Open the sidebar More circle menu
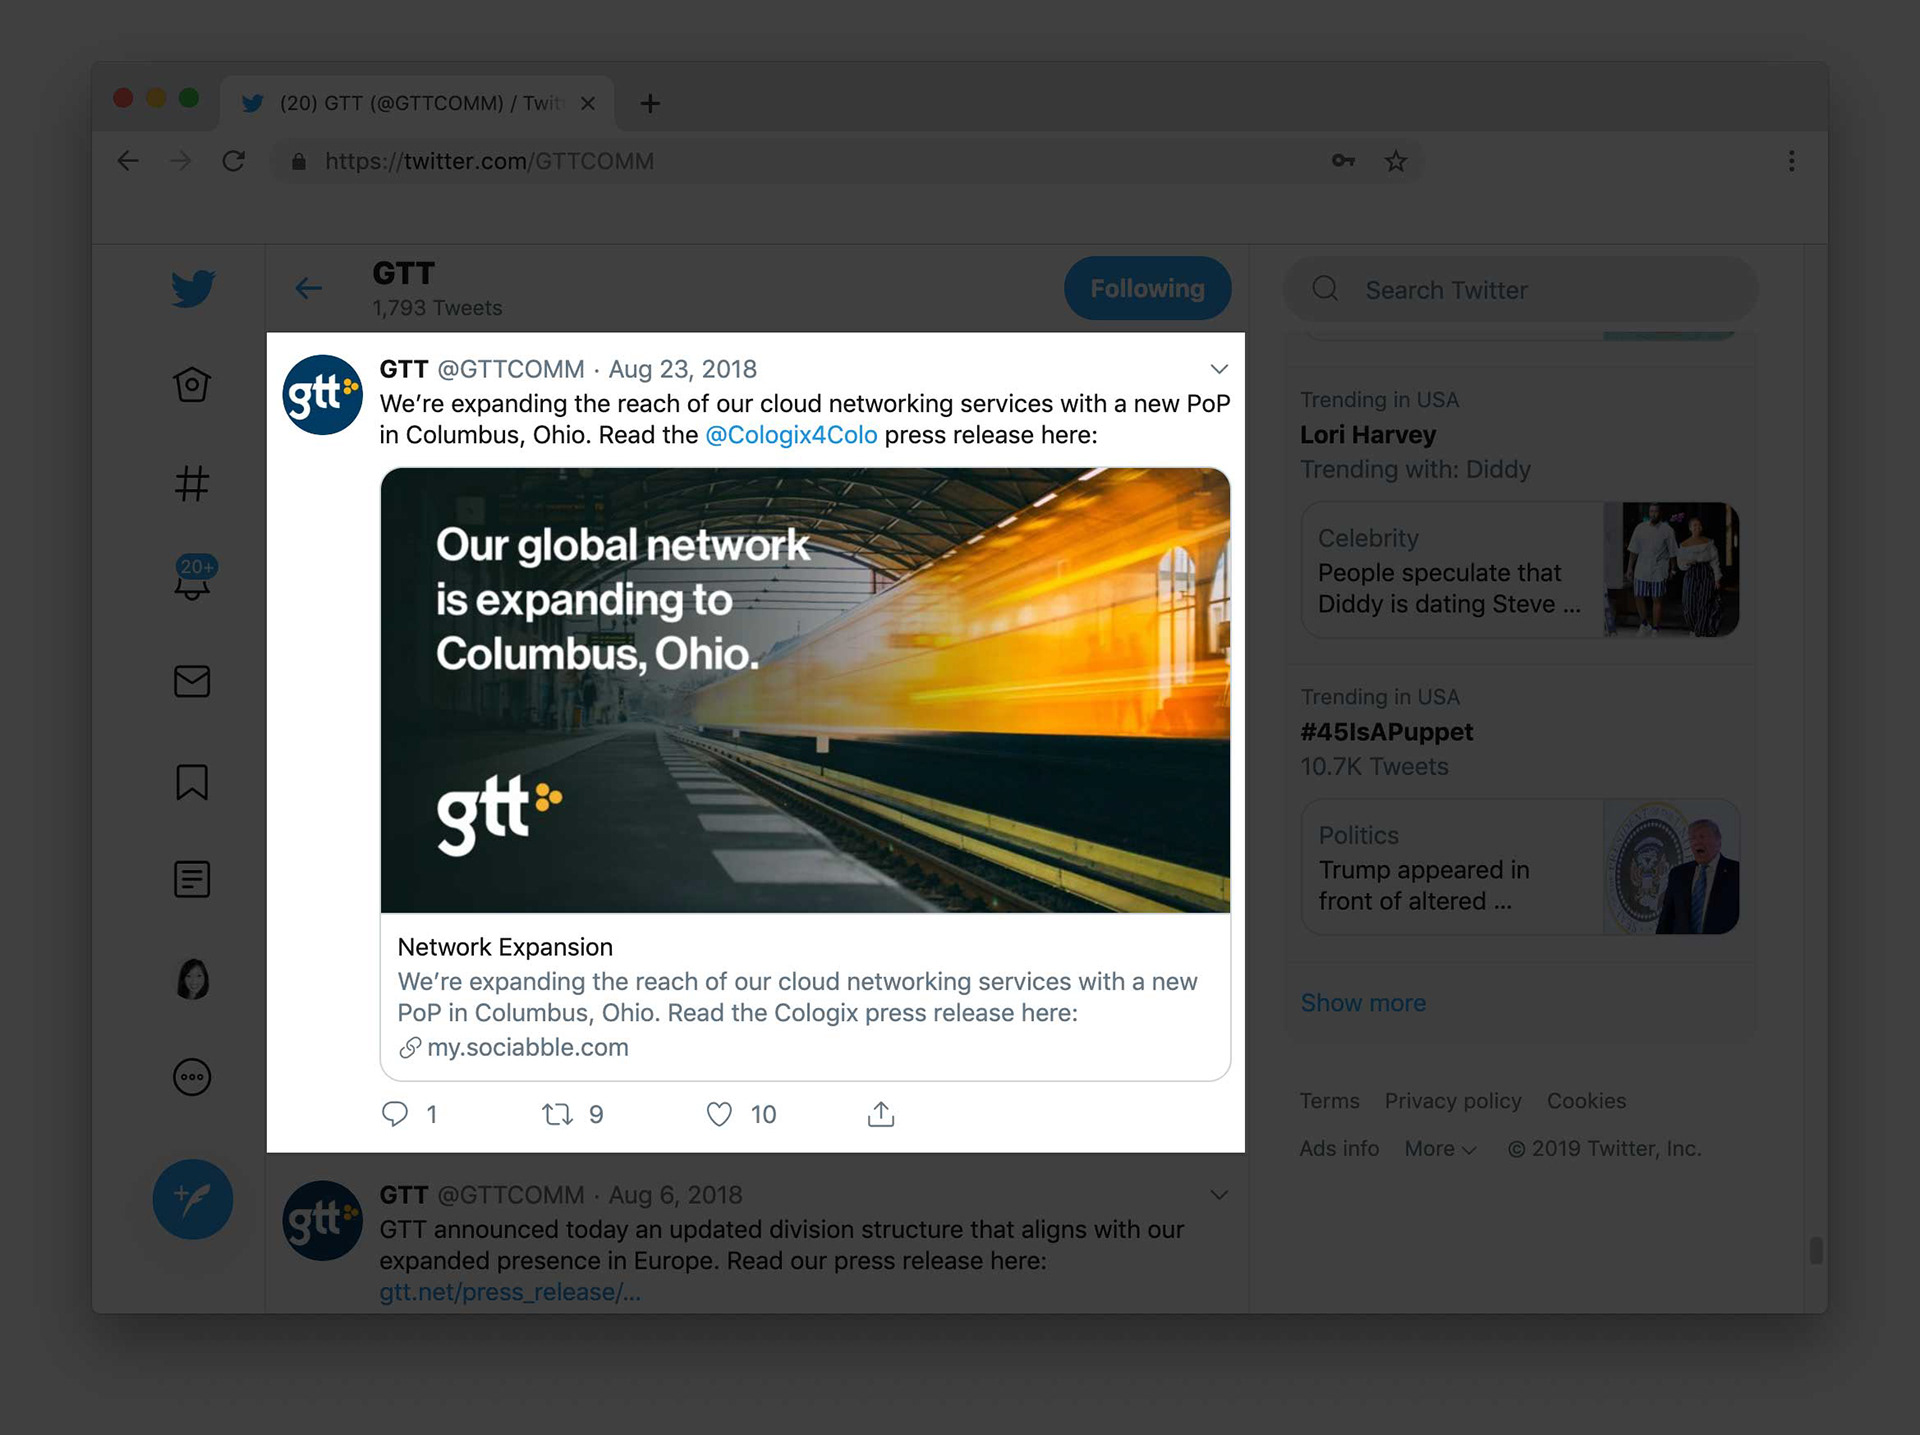Screen dimensions: 1920x1435 [x=192, y=1077]
